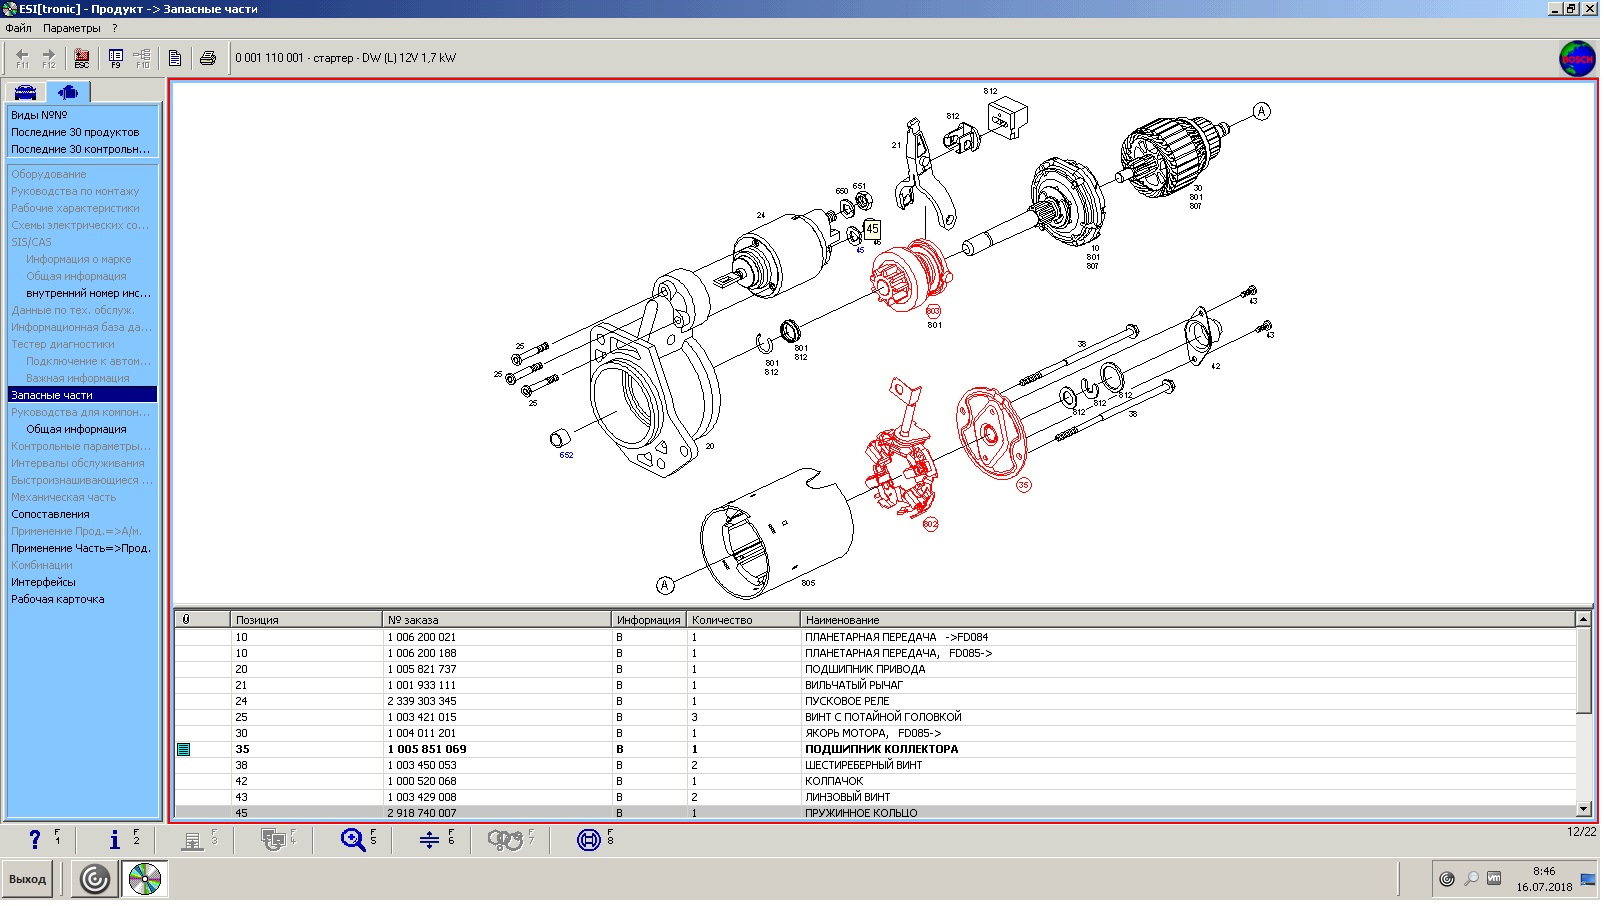Click the F7 gears icon
This screenshot has width=1604, height=906.
505,840
